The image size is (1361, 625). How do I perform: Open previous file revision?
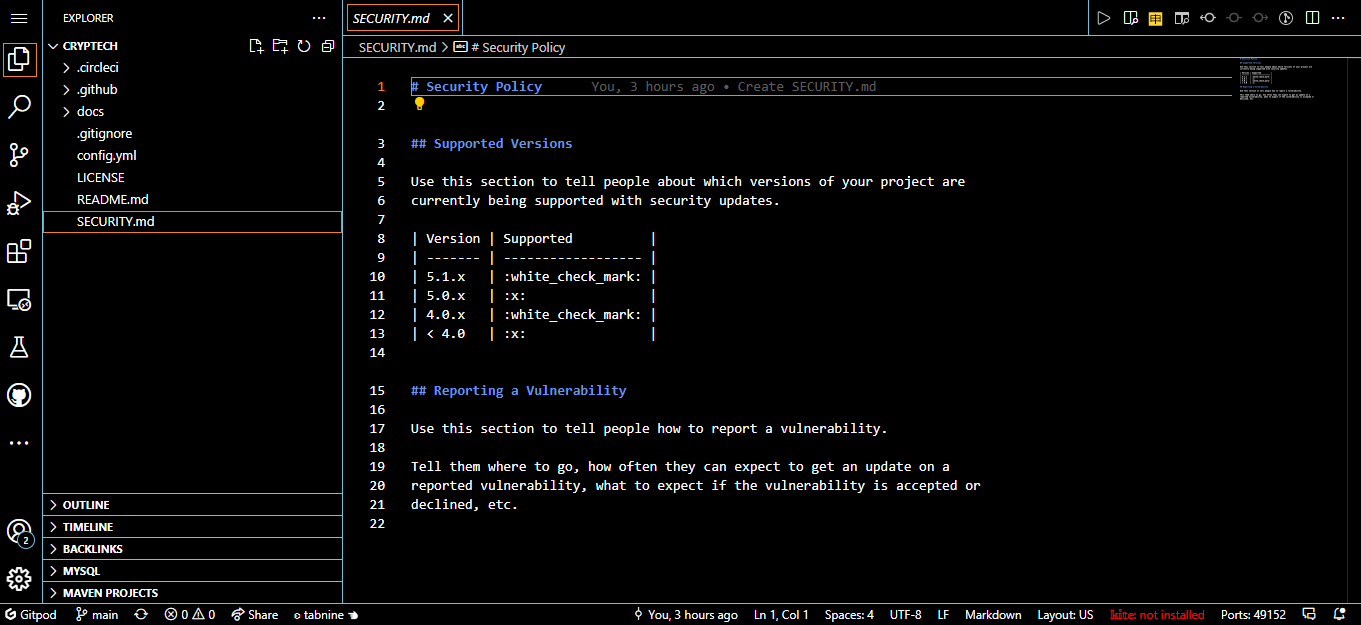[1208, 18]
